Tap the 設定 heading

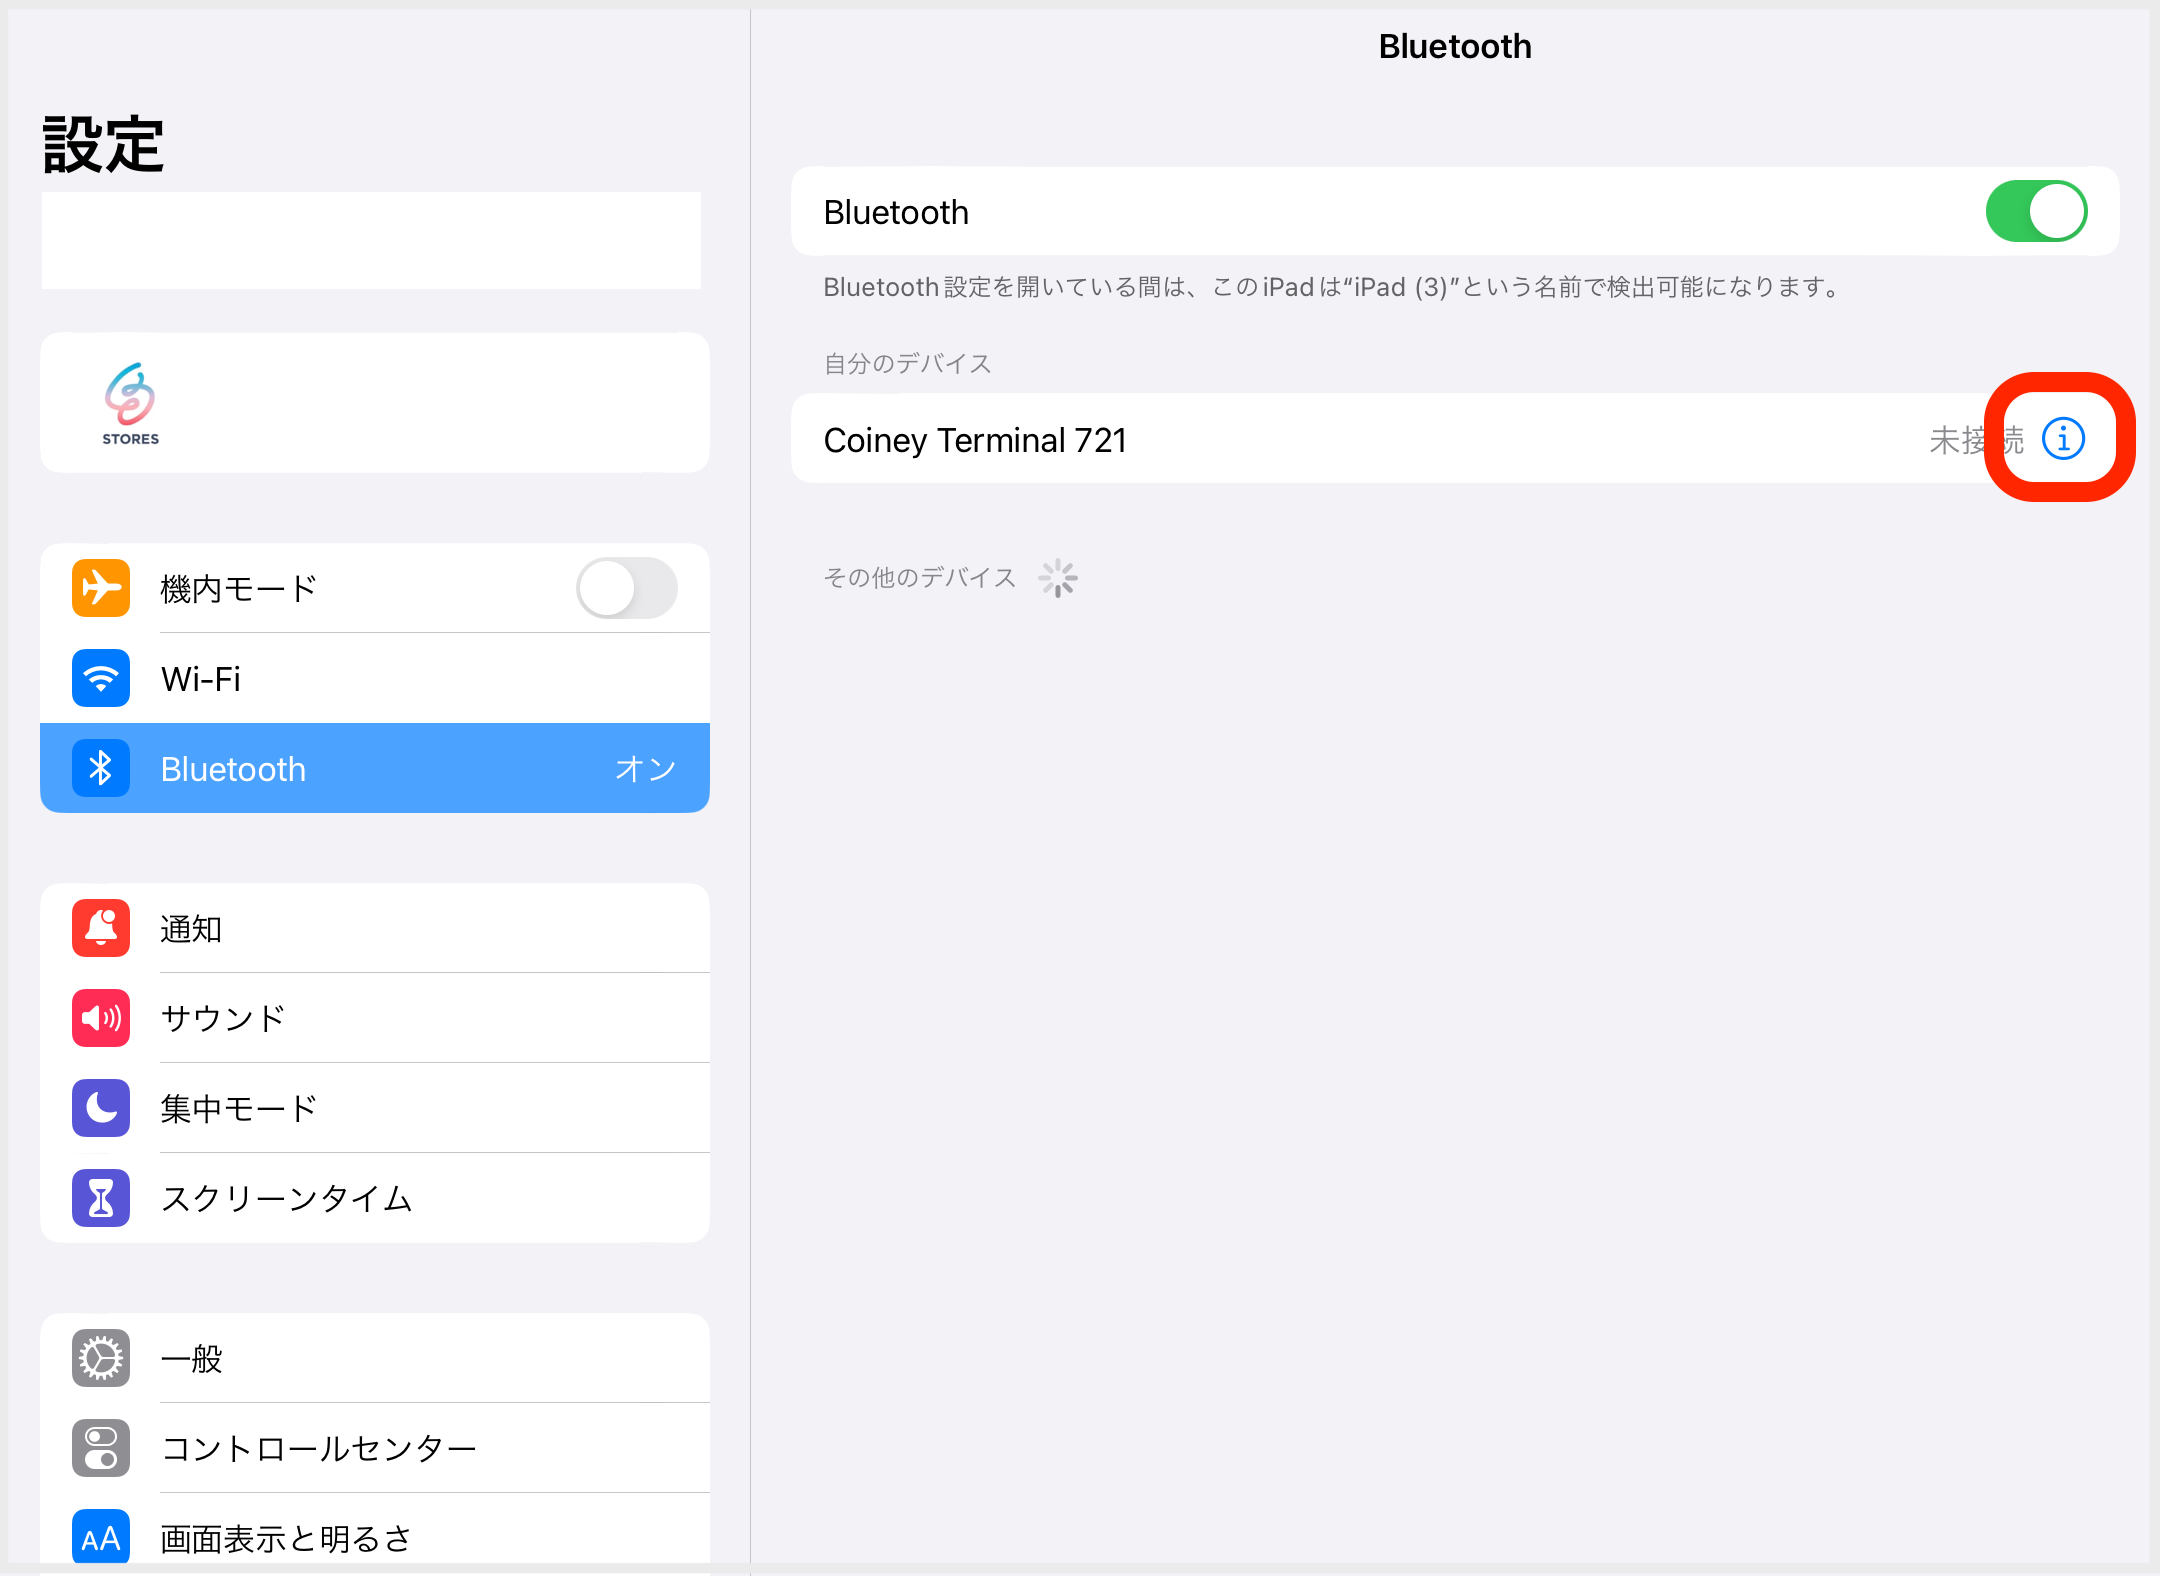pos(103,144)
